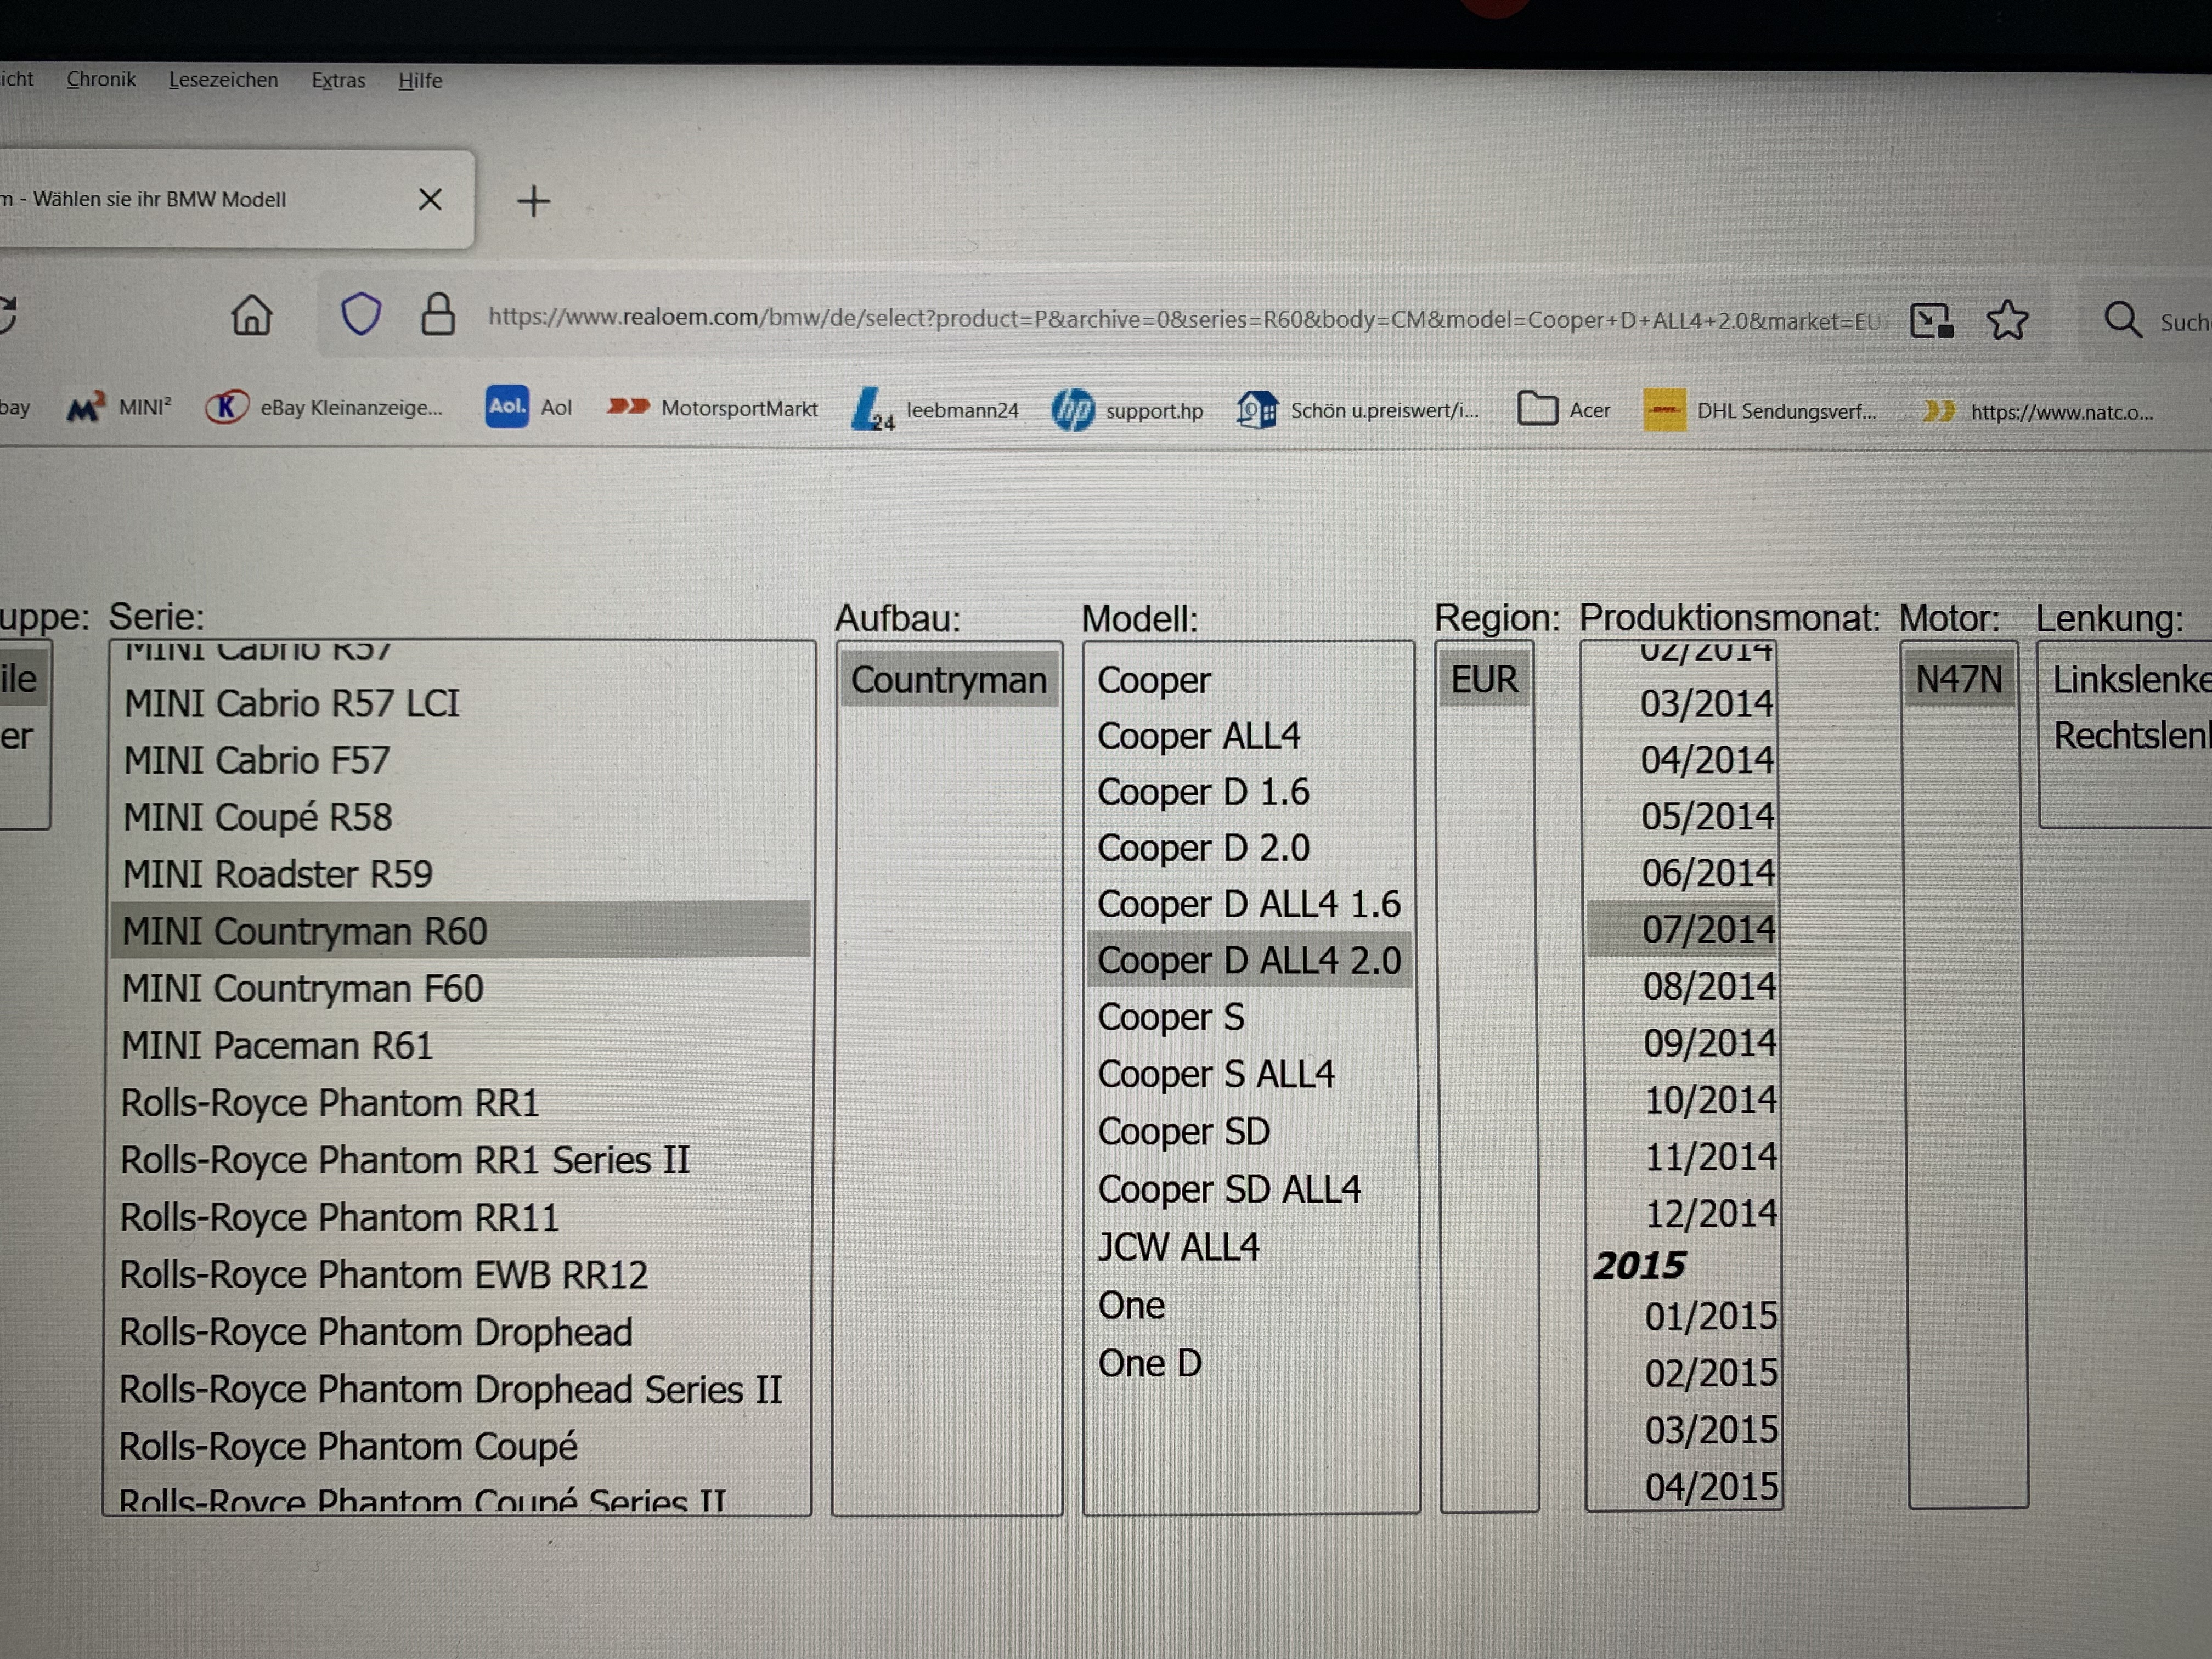
Task: Bookmark this page with the star icon
Action: point(2006,321)
